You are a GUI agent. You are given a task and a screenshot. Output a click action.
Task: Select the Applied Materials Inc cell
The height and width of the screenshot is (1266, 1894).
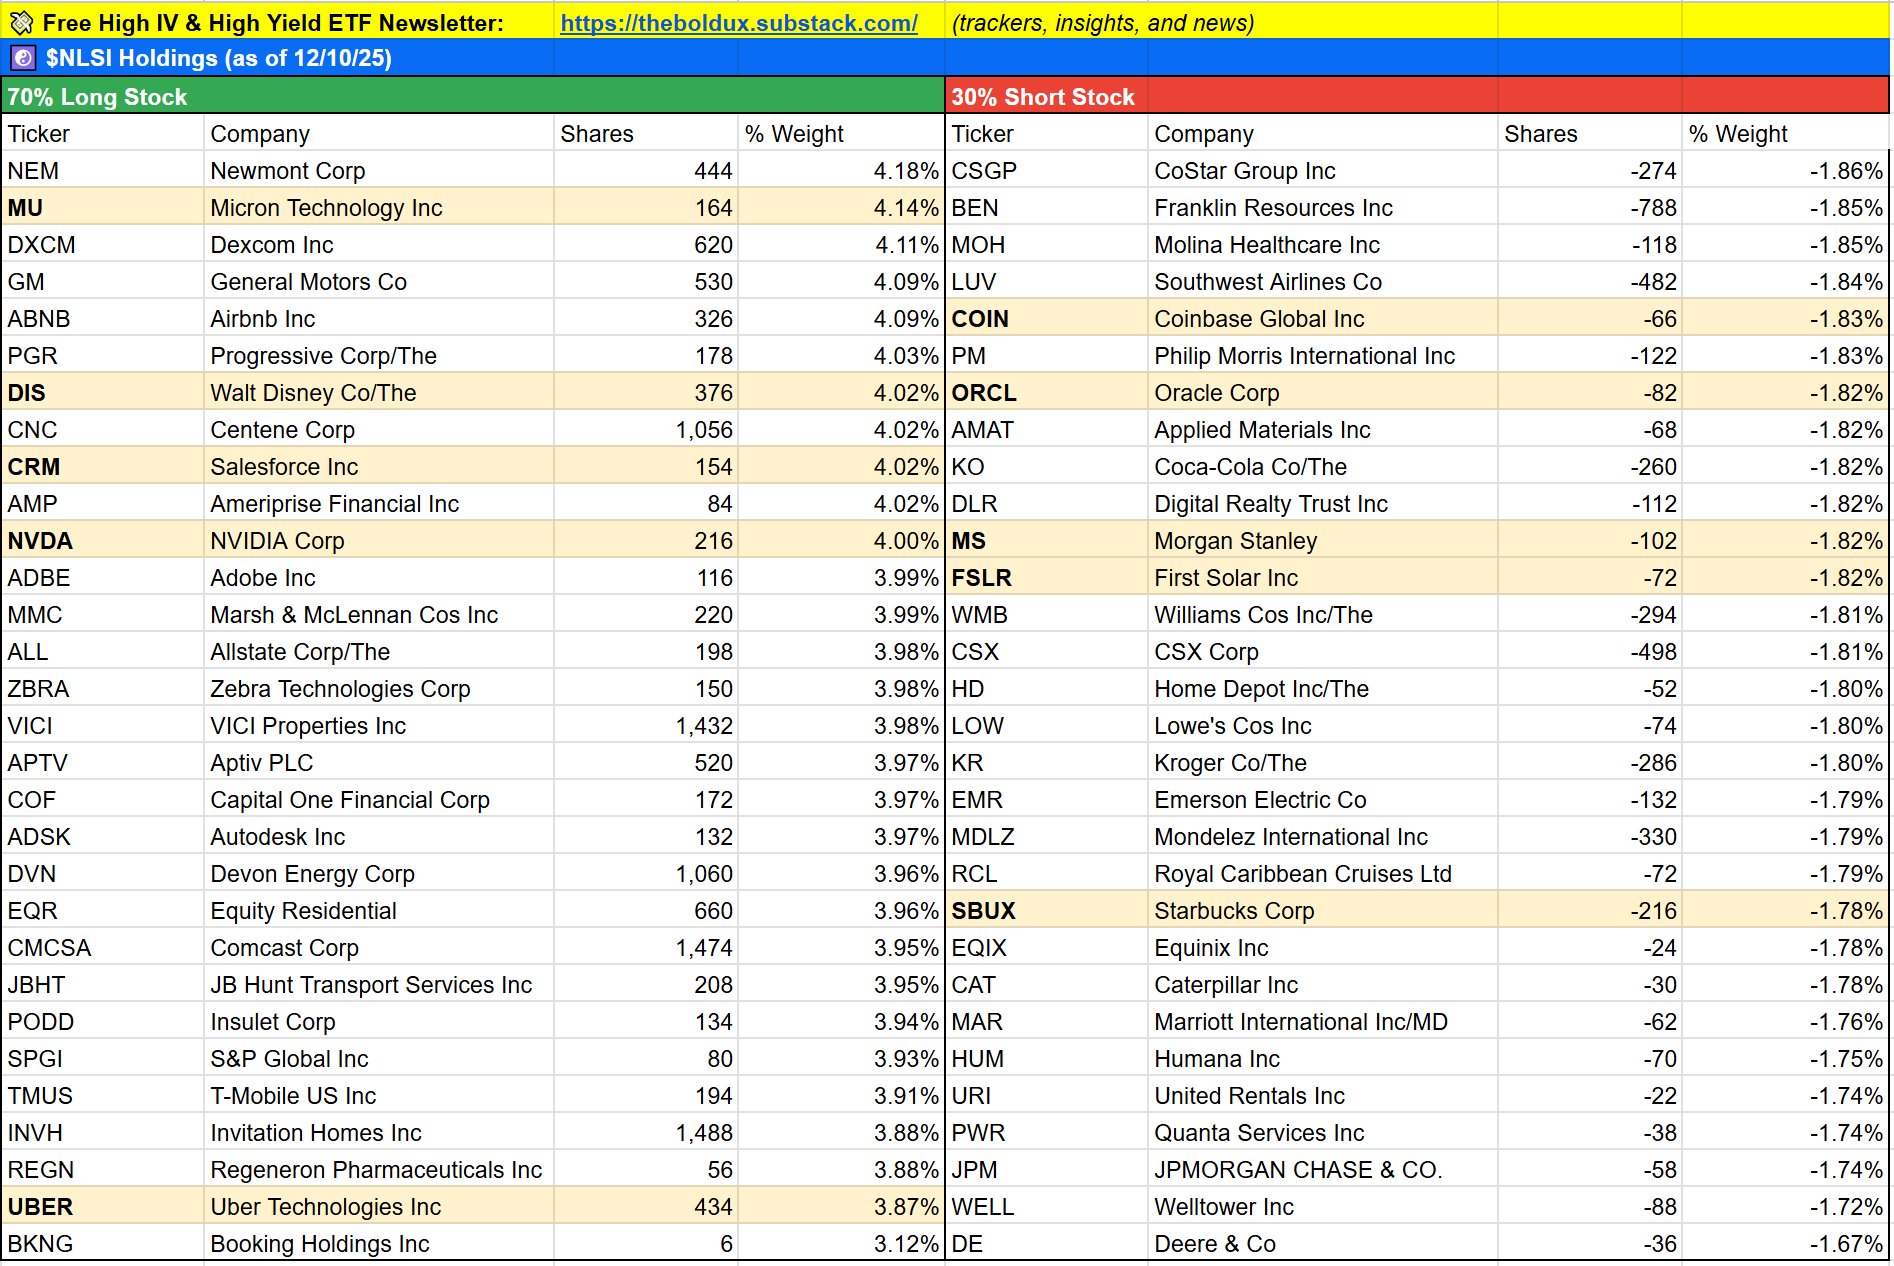[1323, 430]
